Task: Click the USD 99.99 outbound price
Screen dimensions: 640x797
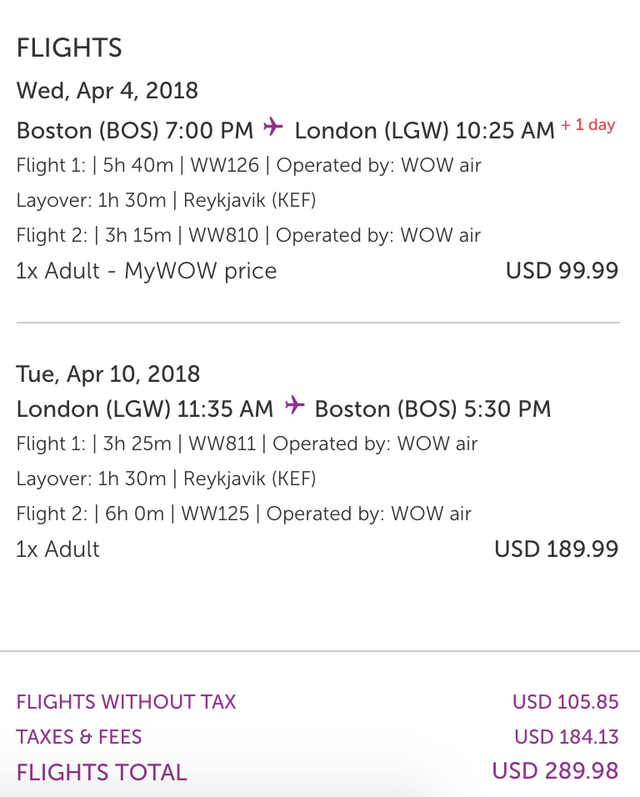Action: click(563, 271)
